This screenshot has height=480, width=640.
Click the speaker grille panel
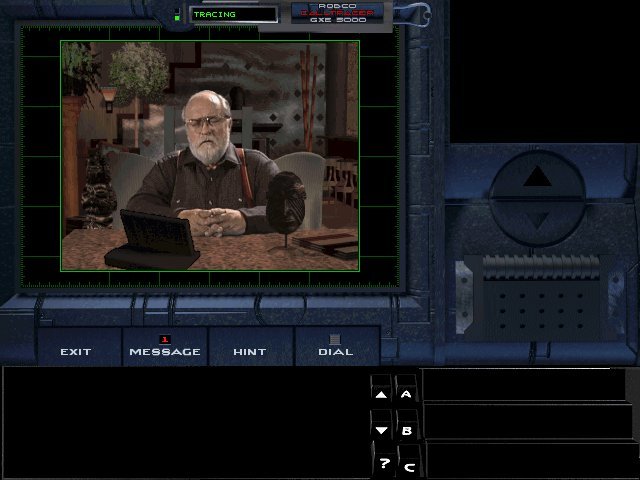click(x=541, y=309)
